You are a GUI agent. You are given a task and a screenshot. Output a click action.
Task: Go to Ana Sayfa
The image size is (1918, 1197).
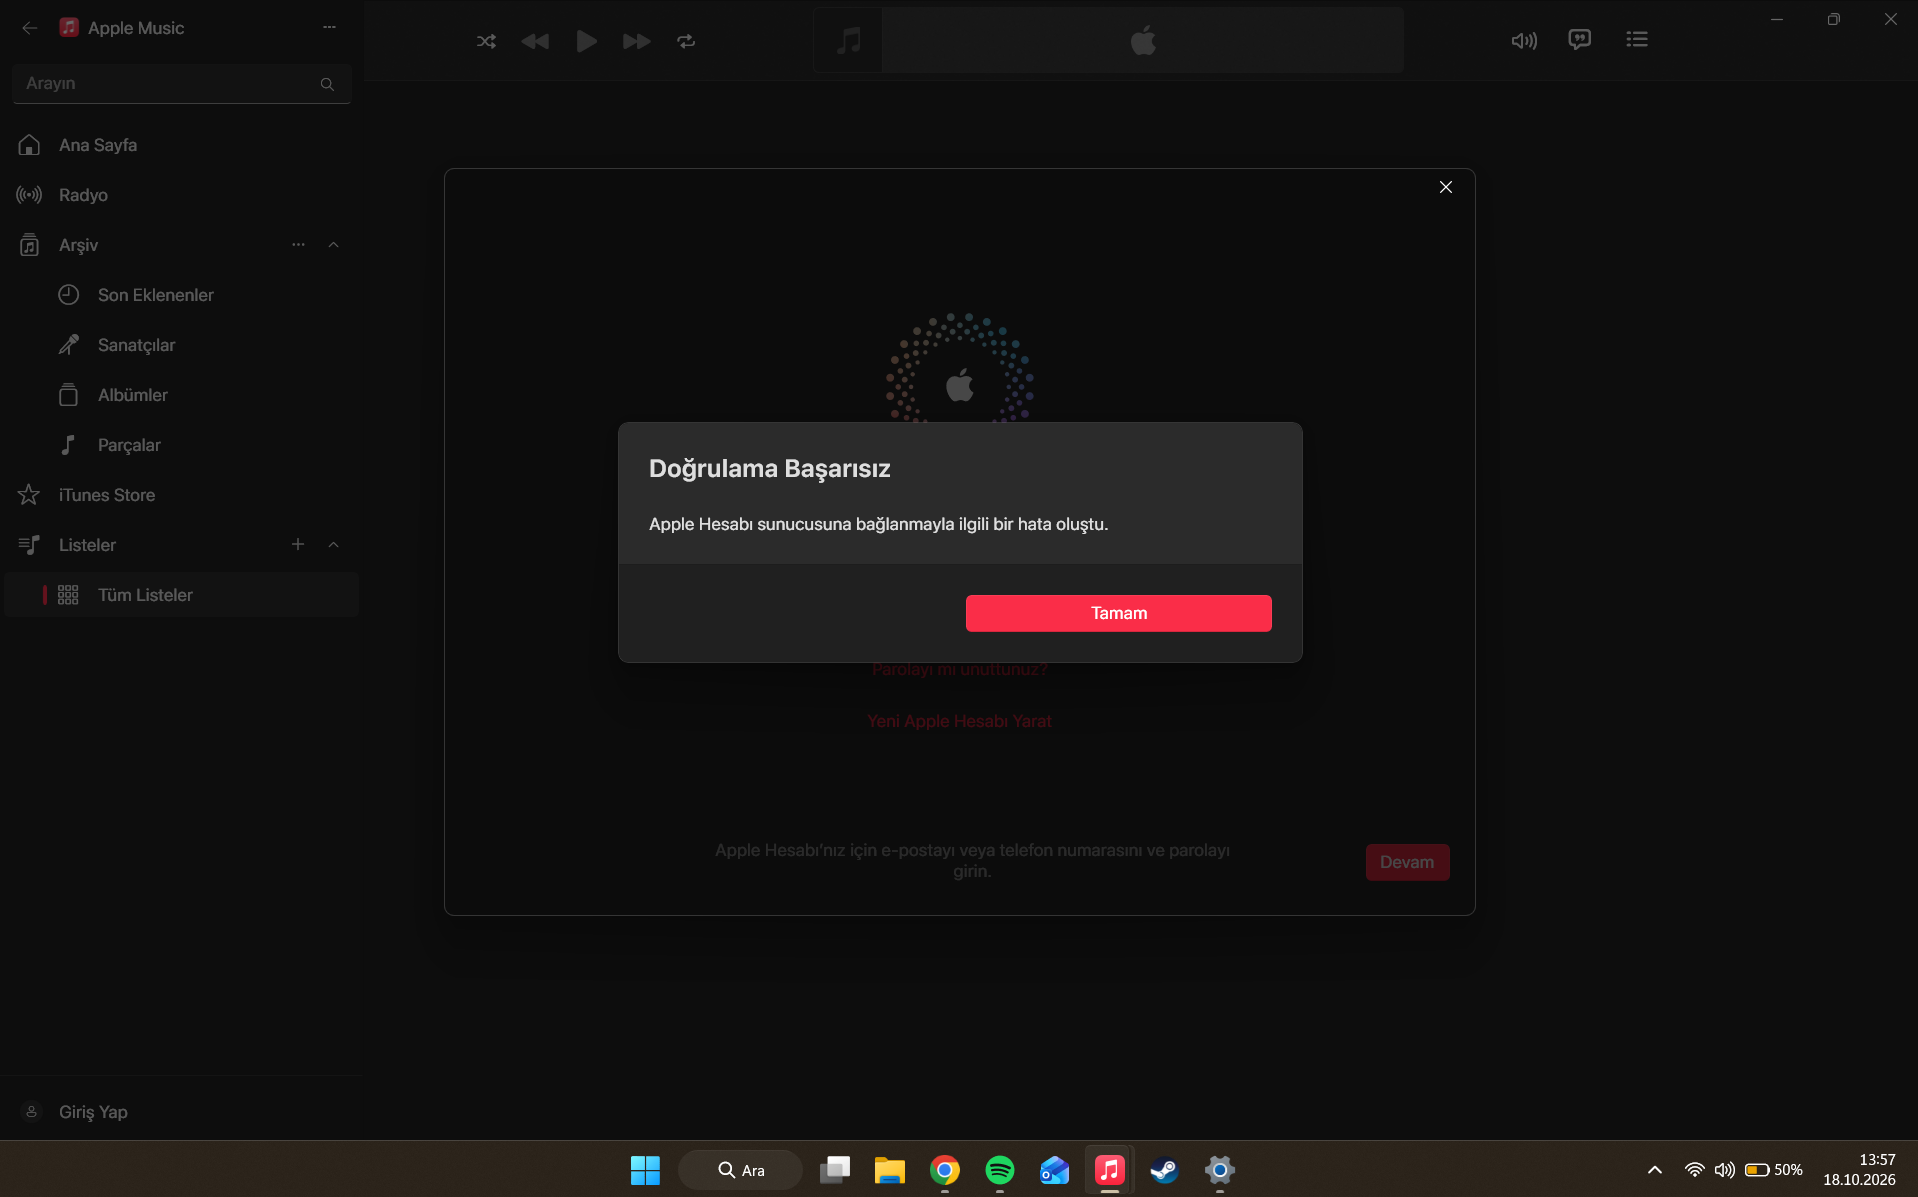[180, 145]
